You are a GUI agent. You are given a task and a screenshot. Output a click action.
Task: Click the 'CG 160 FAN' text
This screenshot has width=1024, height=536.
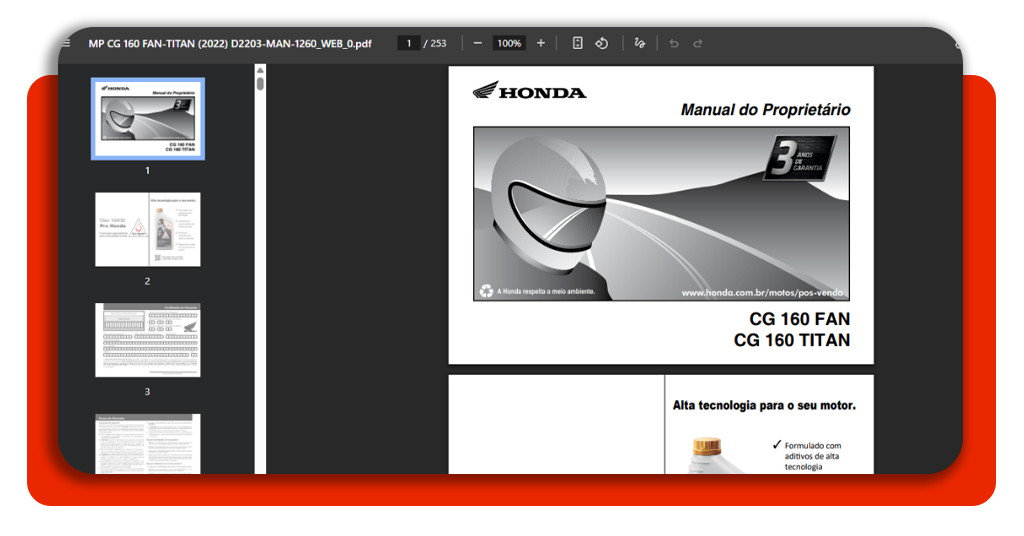point(799,319)
